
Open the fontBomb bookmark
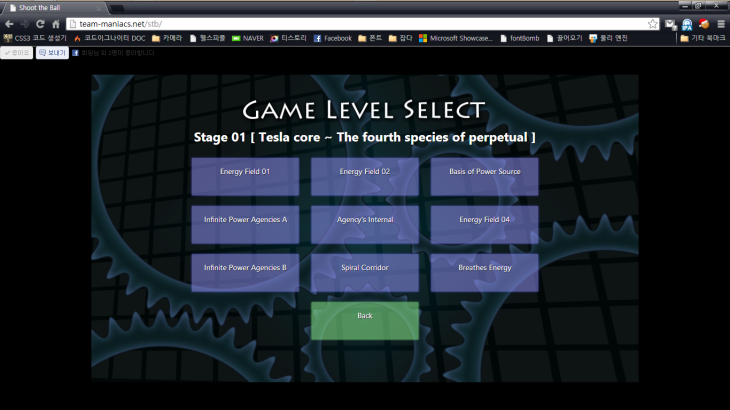pos(520,38)
